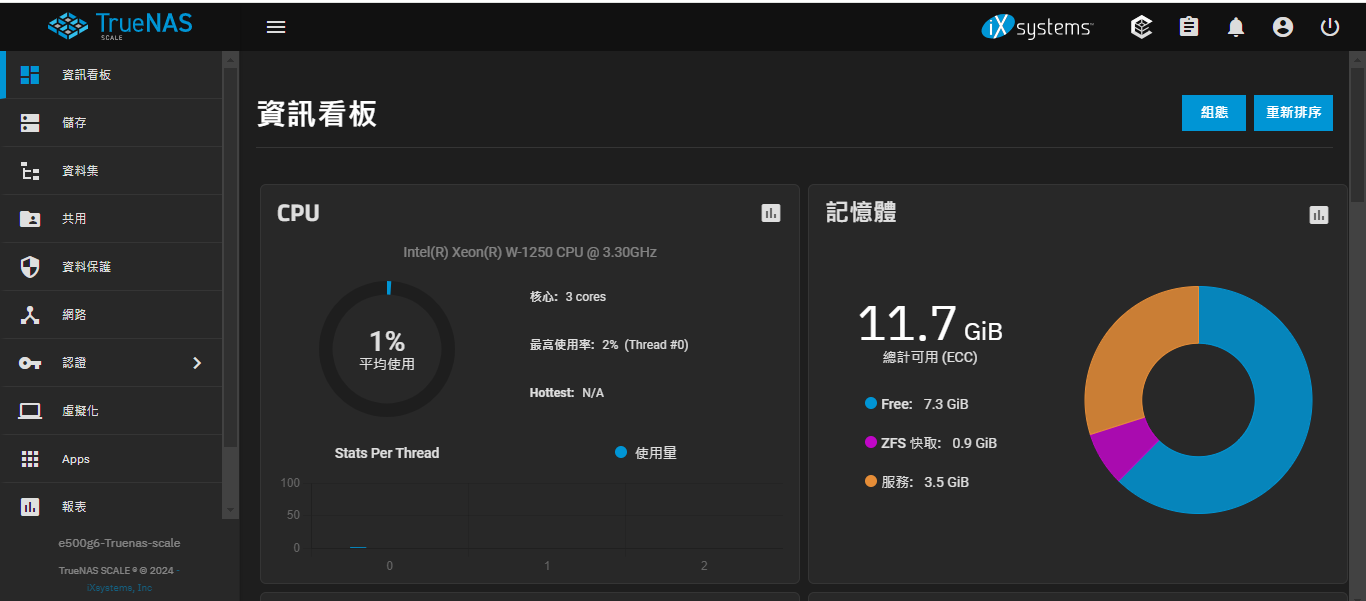Open Apps in the sidebar

[76, 459]
